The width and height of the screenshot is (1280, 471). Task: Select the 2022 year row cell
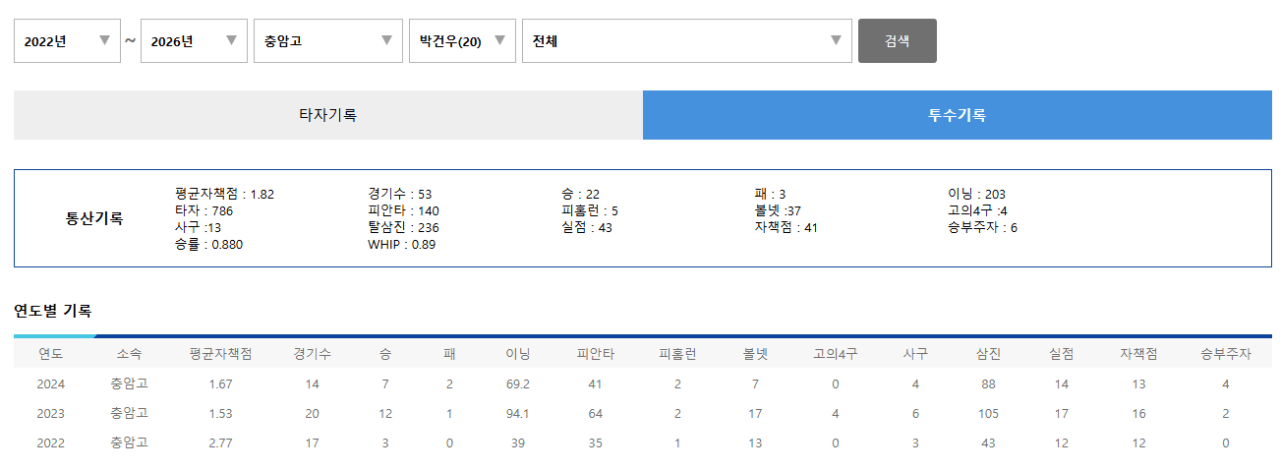(51, 442)
